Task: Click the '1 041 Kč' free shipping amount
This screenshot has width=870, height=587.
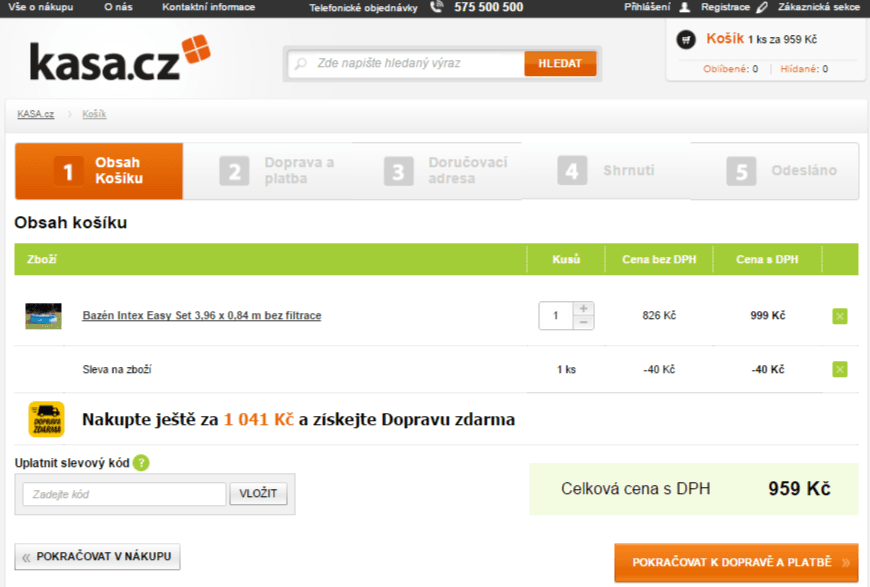Action: point(259,419)
